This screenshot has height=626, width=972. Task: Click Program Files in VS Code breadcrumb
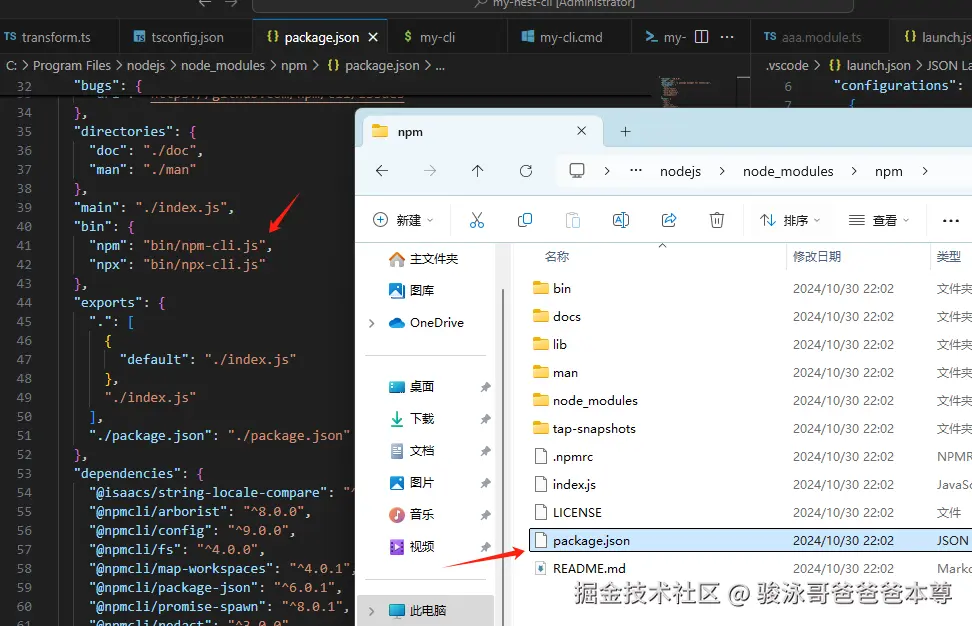coord(71,65)
